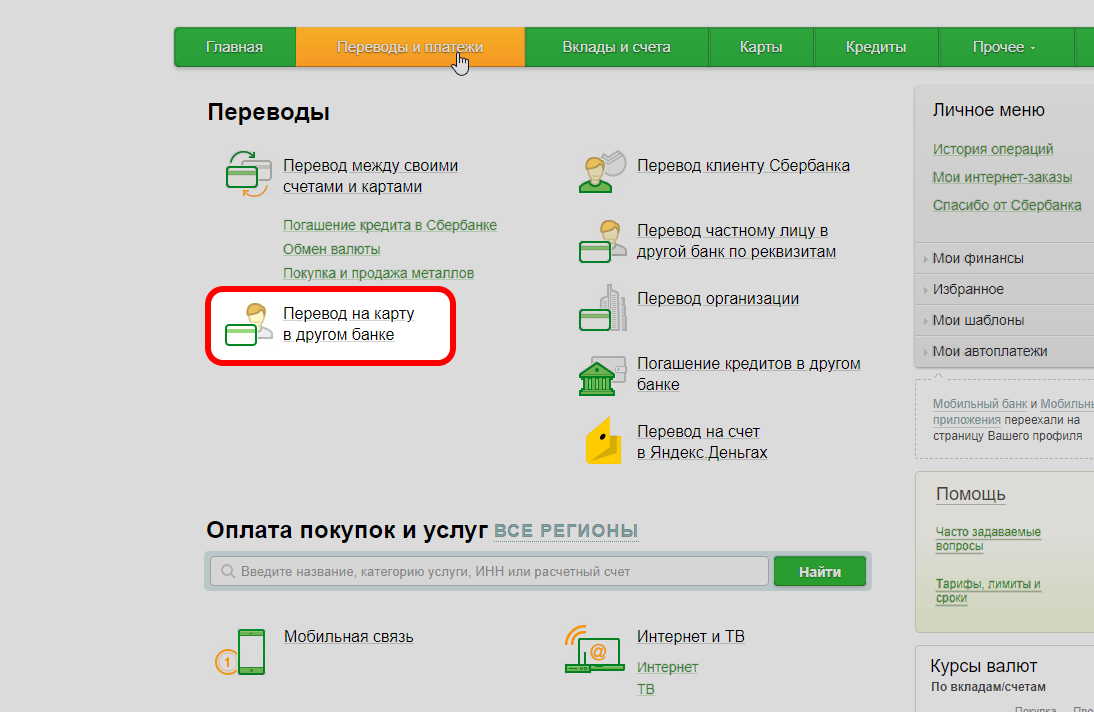
Task: Click the Sberbank client transfer person icon
Action: pyautogui.click(x=601, y=170)
